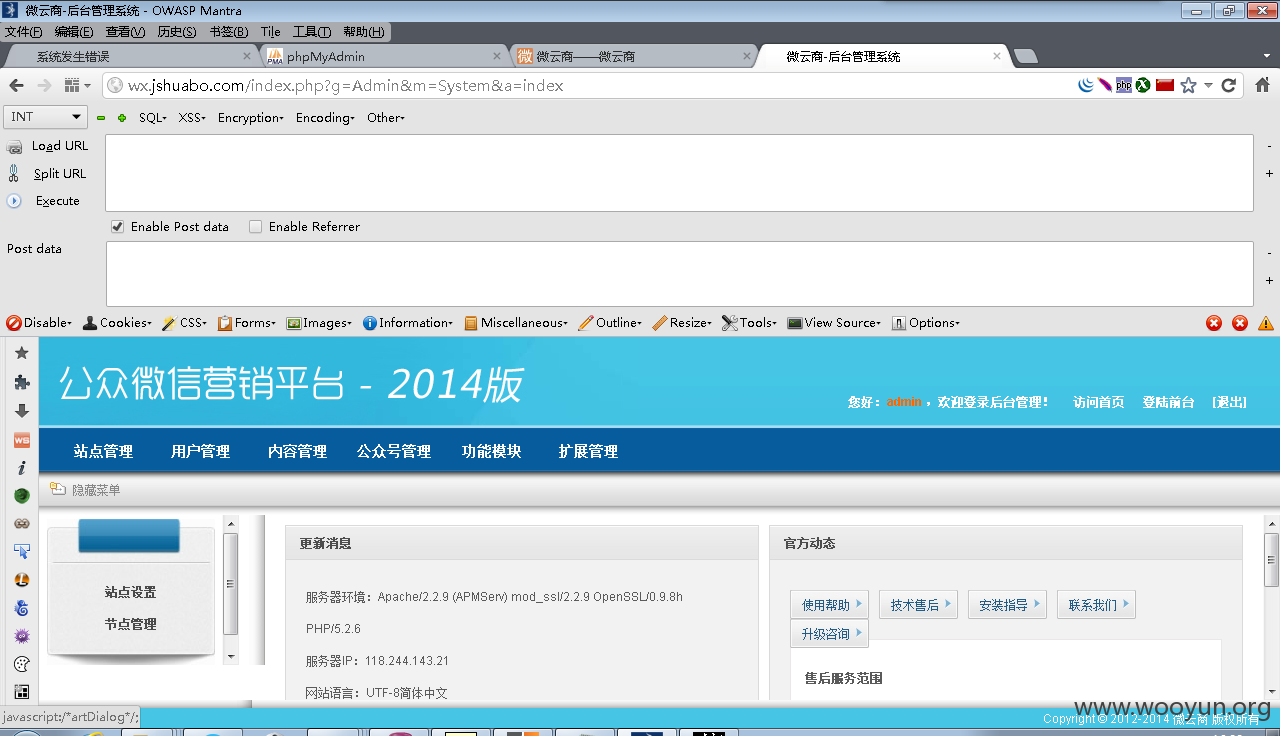Open HackBar Encoding dropdown
Viewport: 1280px width, 736px height.
[x=325, y=118]
